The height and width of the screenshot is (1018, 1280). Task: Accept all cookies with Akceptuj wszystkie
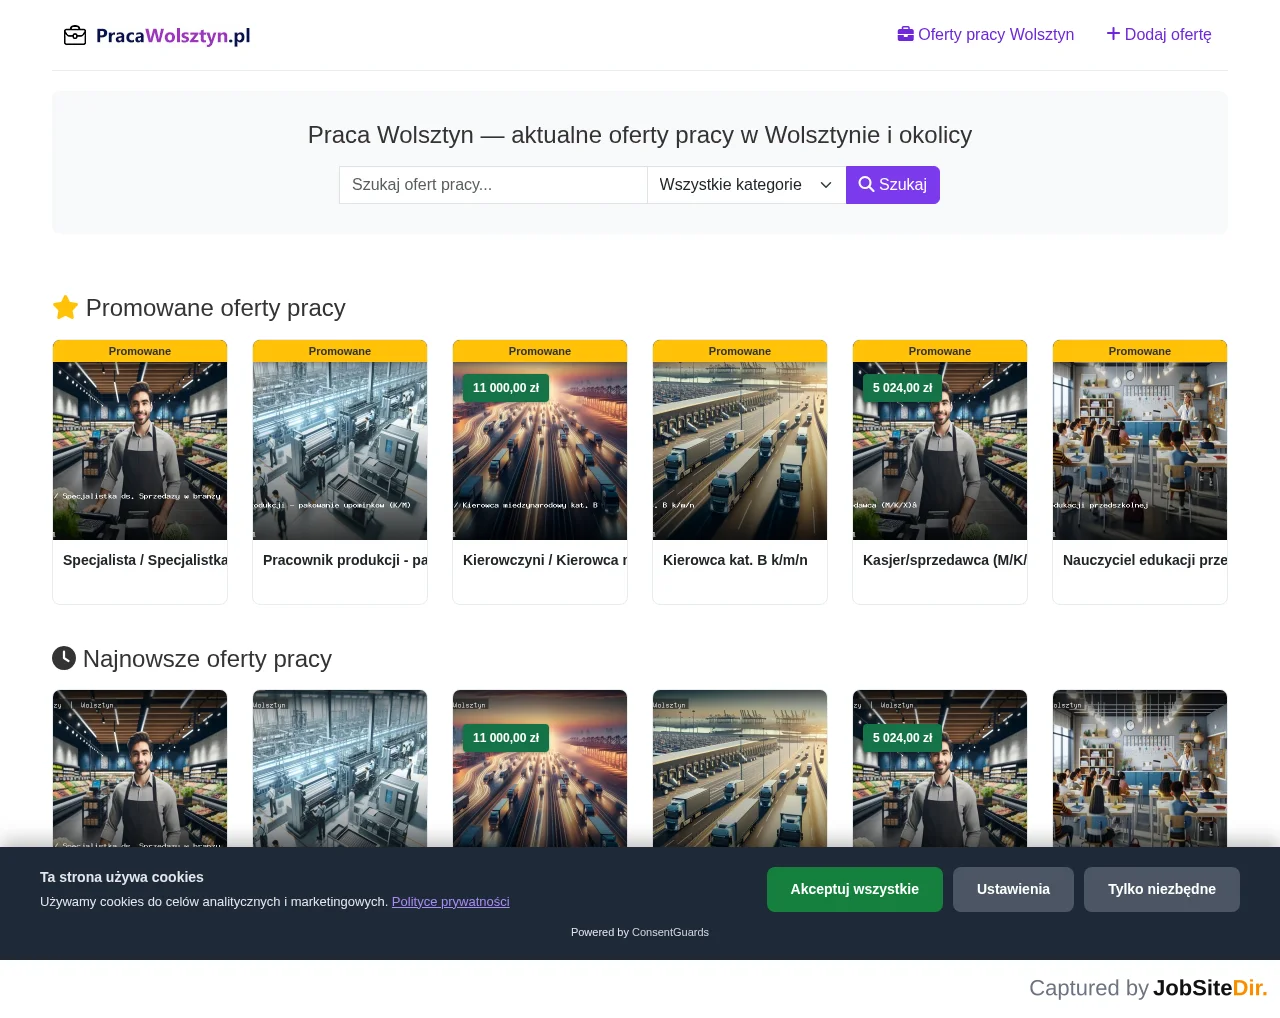pyautogui.click(x=854, y=889)
